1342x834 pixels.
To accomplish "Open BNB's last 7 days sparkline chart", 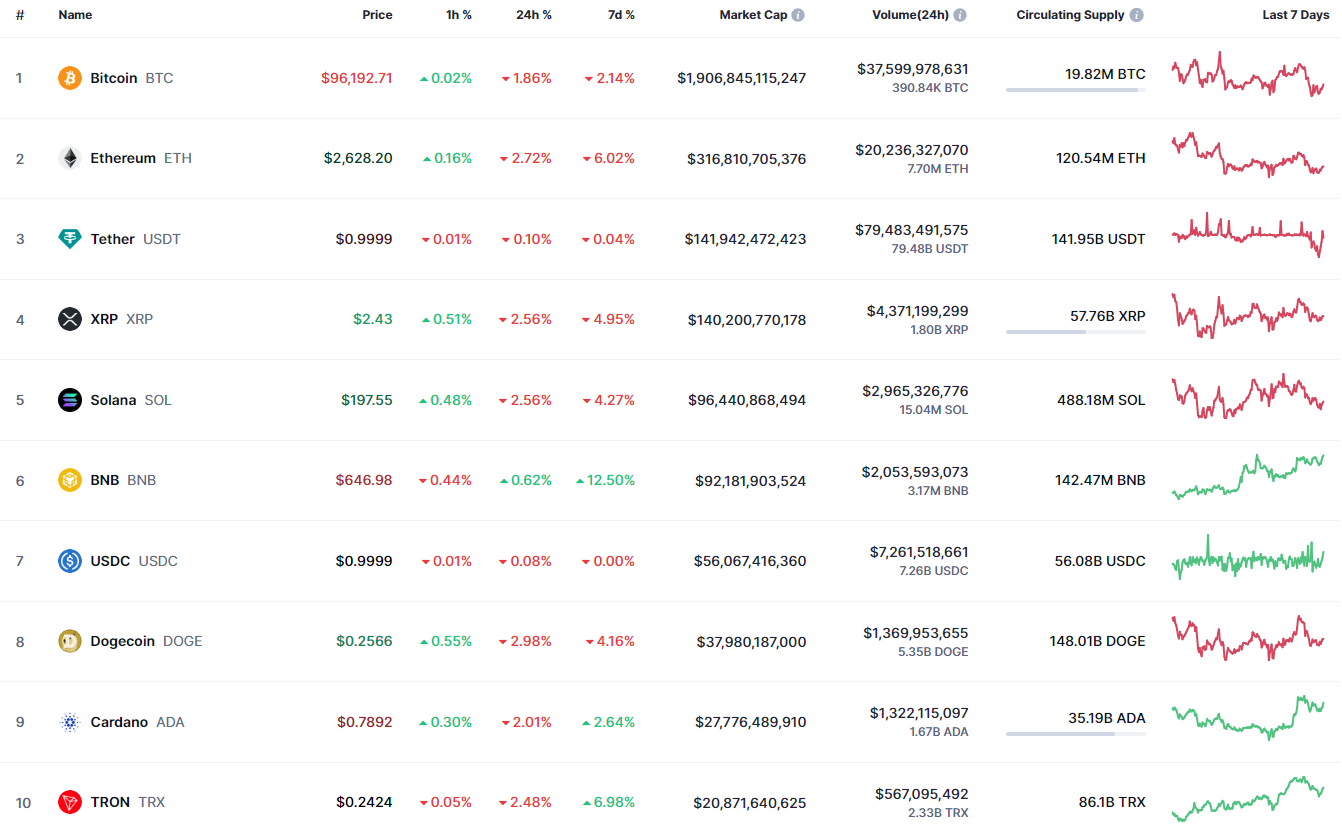I will tap(1248, 478).
